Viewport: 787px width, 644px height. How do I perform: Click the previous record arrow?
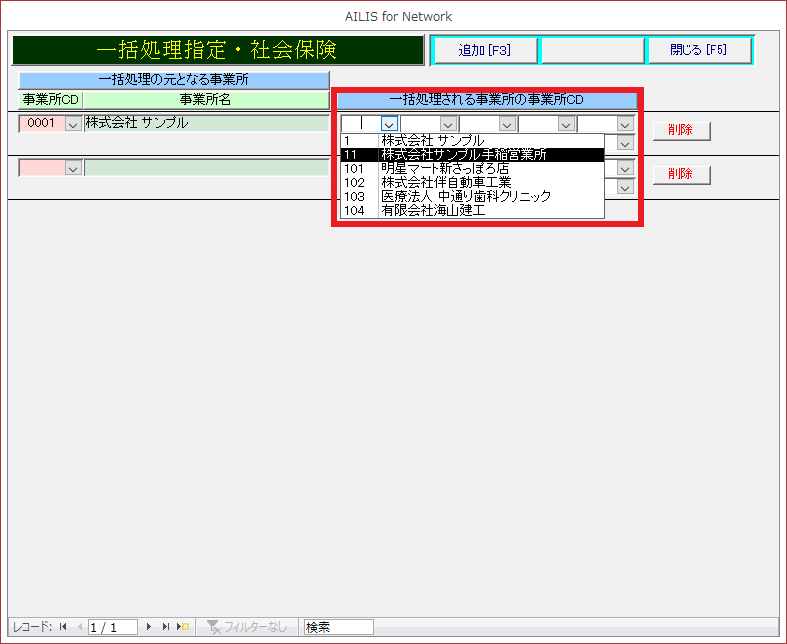point(79,627)
